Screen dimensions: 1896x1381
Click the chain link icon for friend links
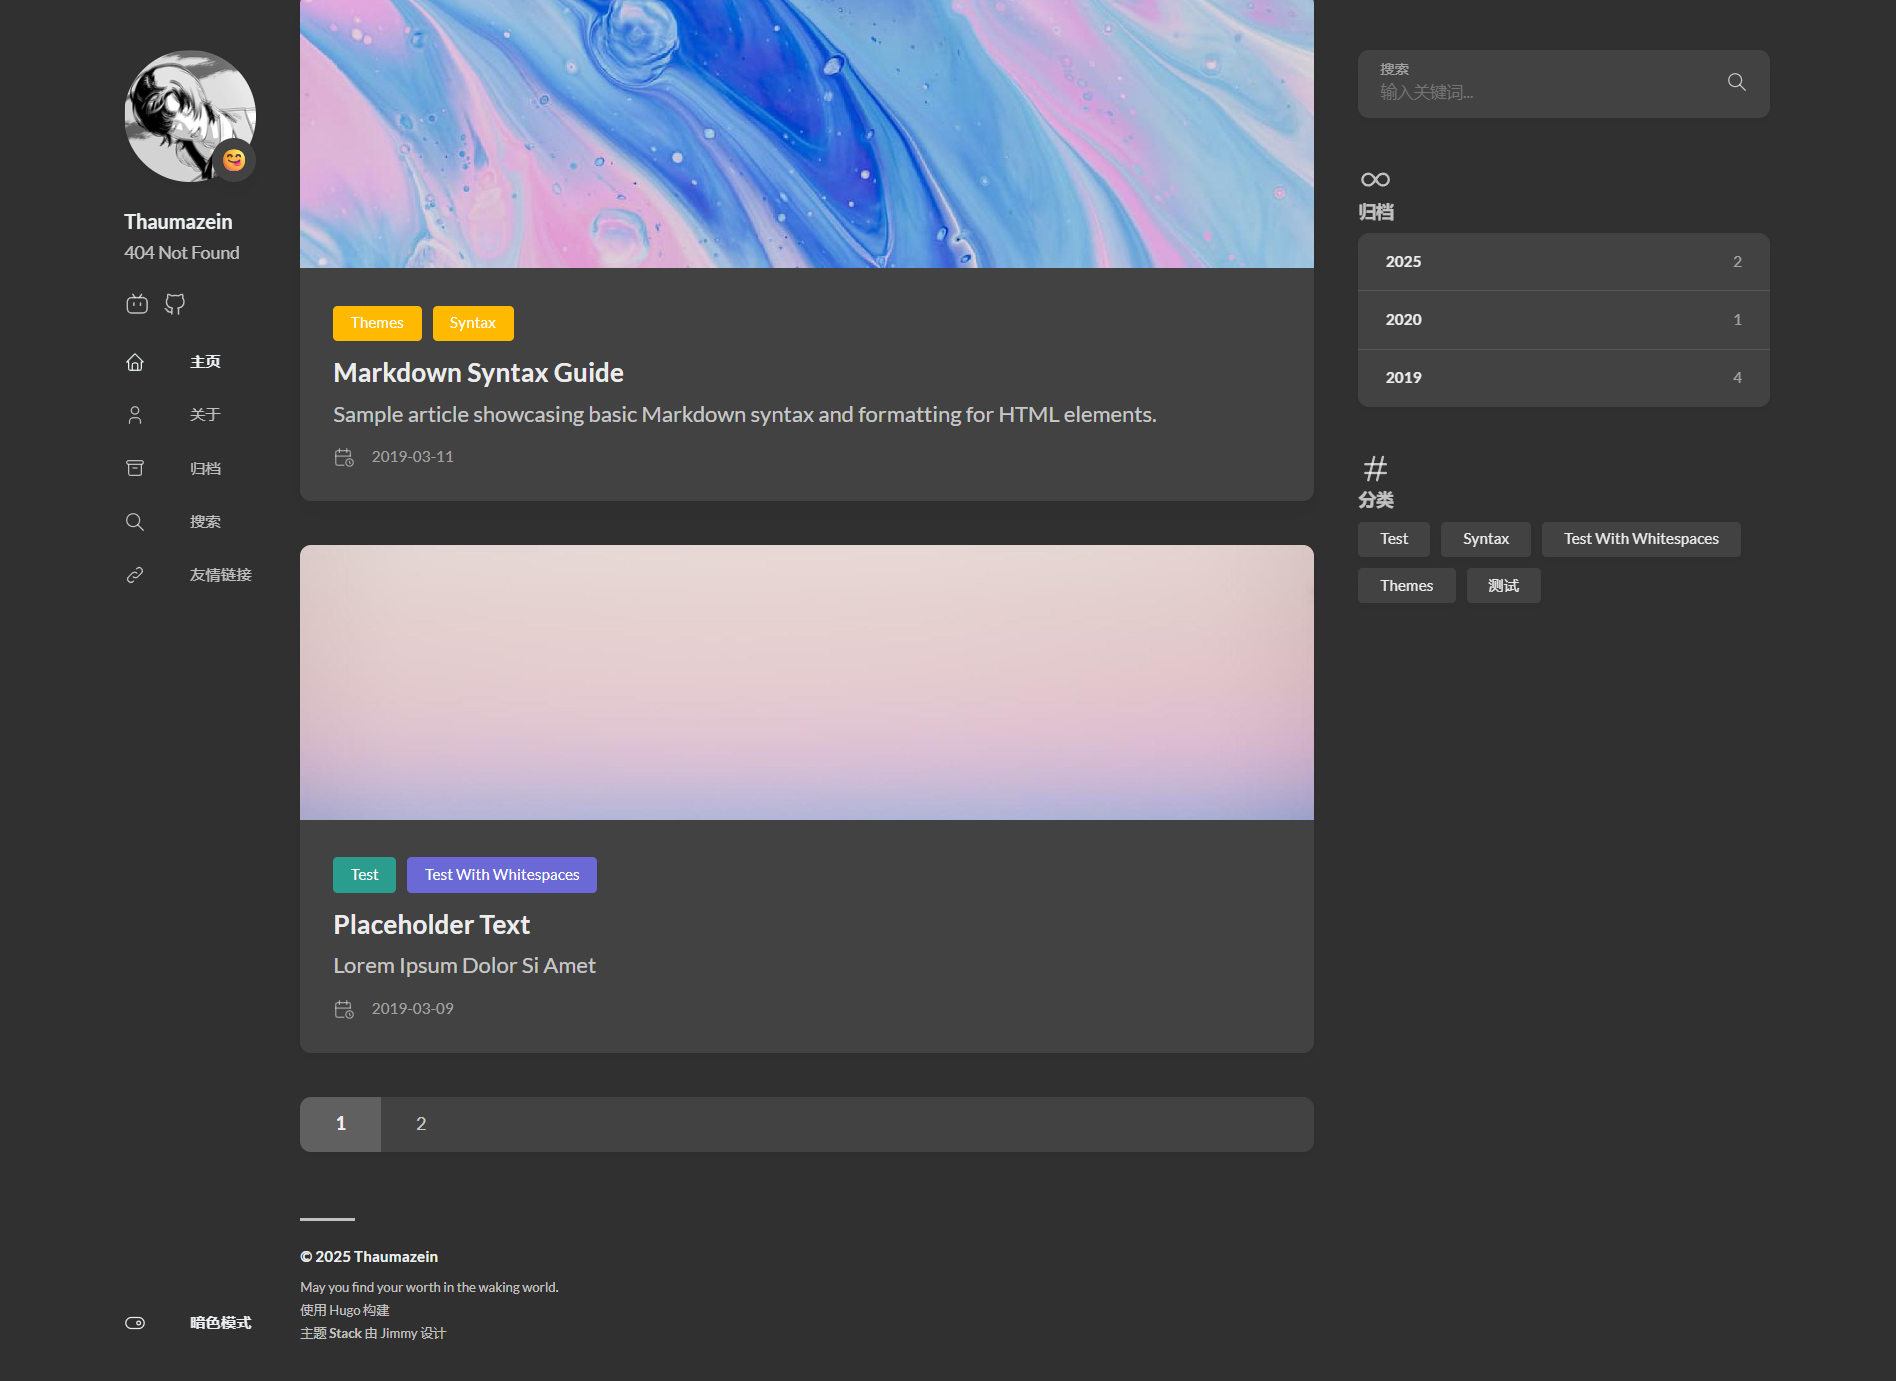(135, 575)
